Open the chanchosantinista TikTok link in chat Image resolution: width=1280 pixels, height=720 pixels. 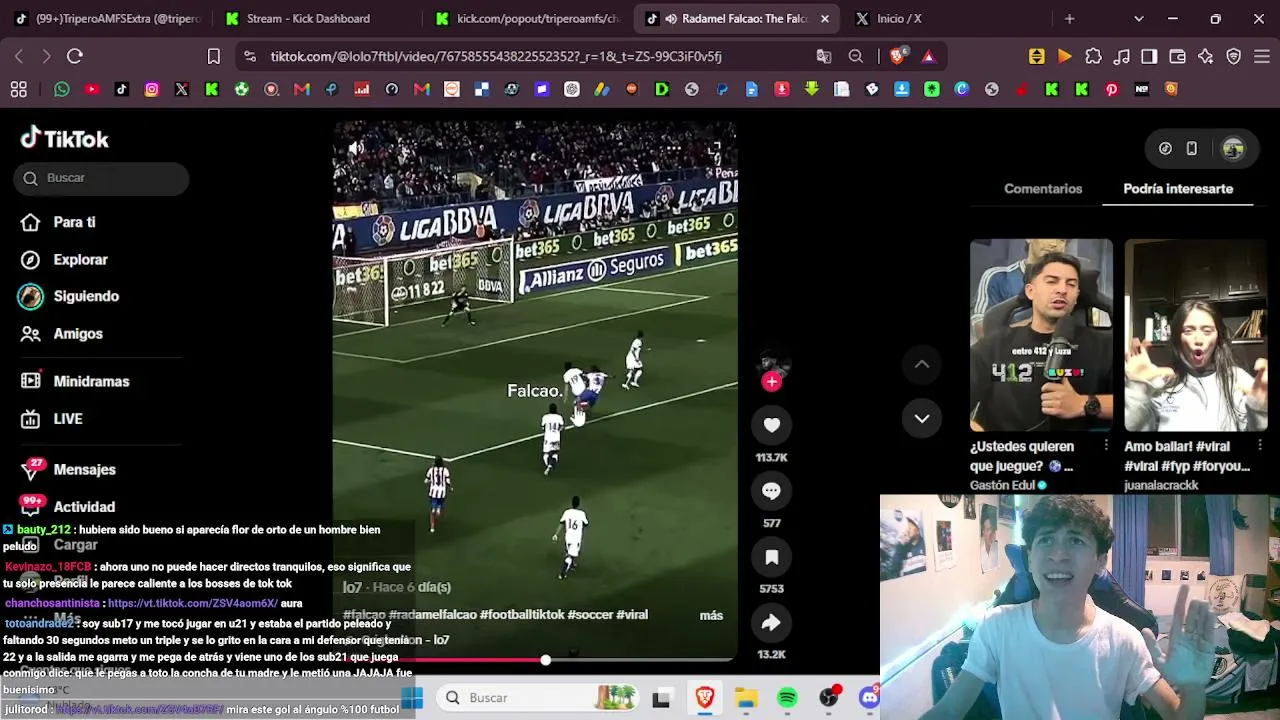[193, 604]
